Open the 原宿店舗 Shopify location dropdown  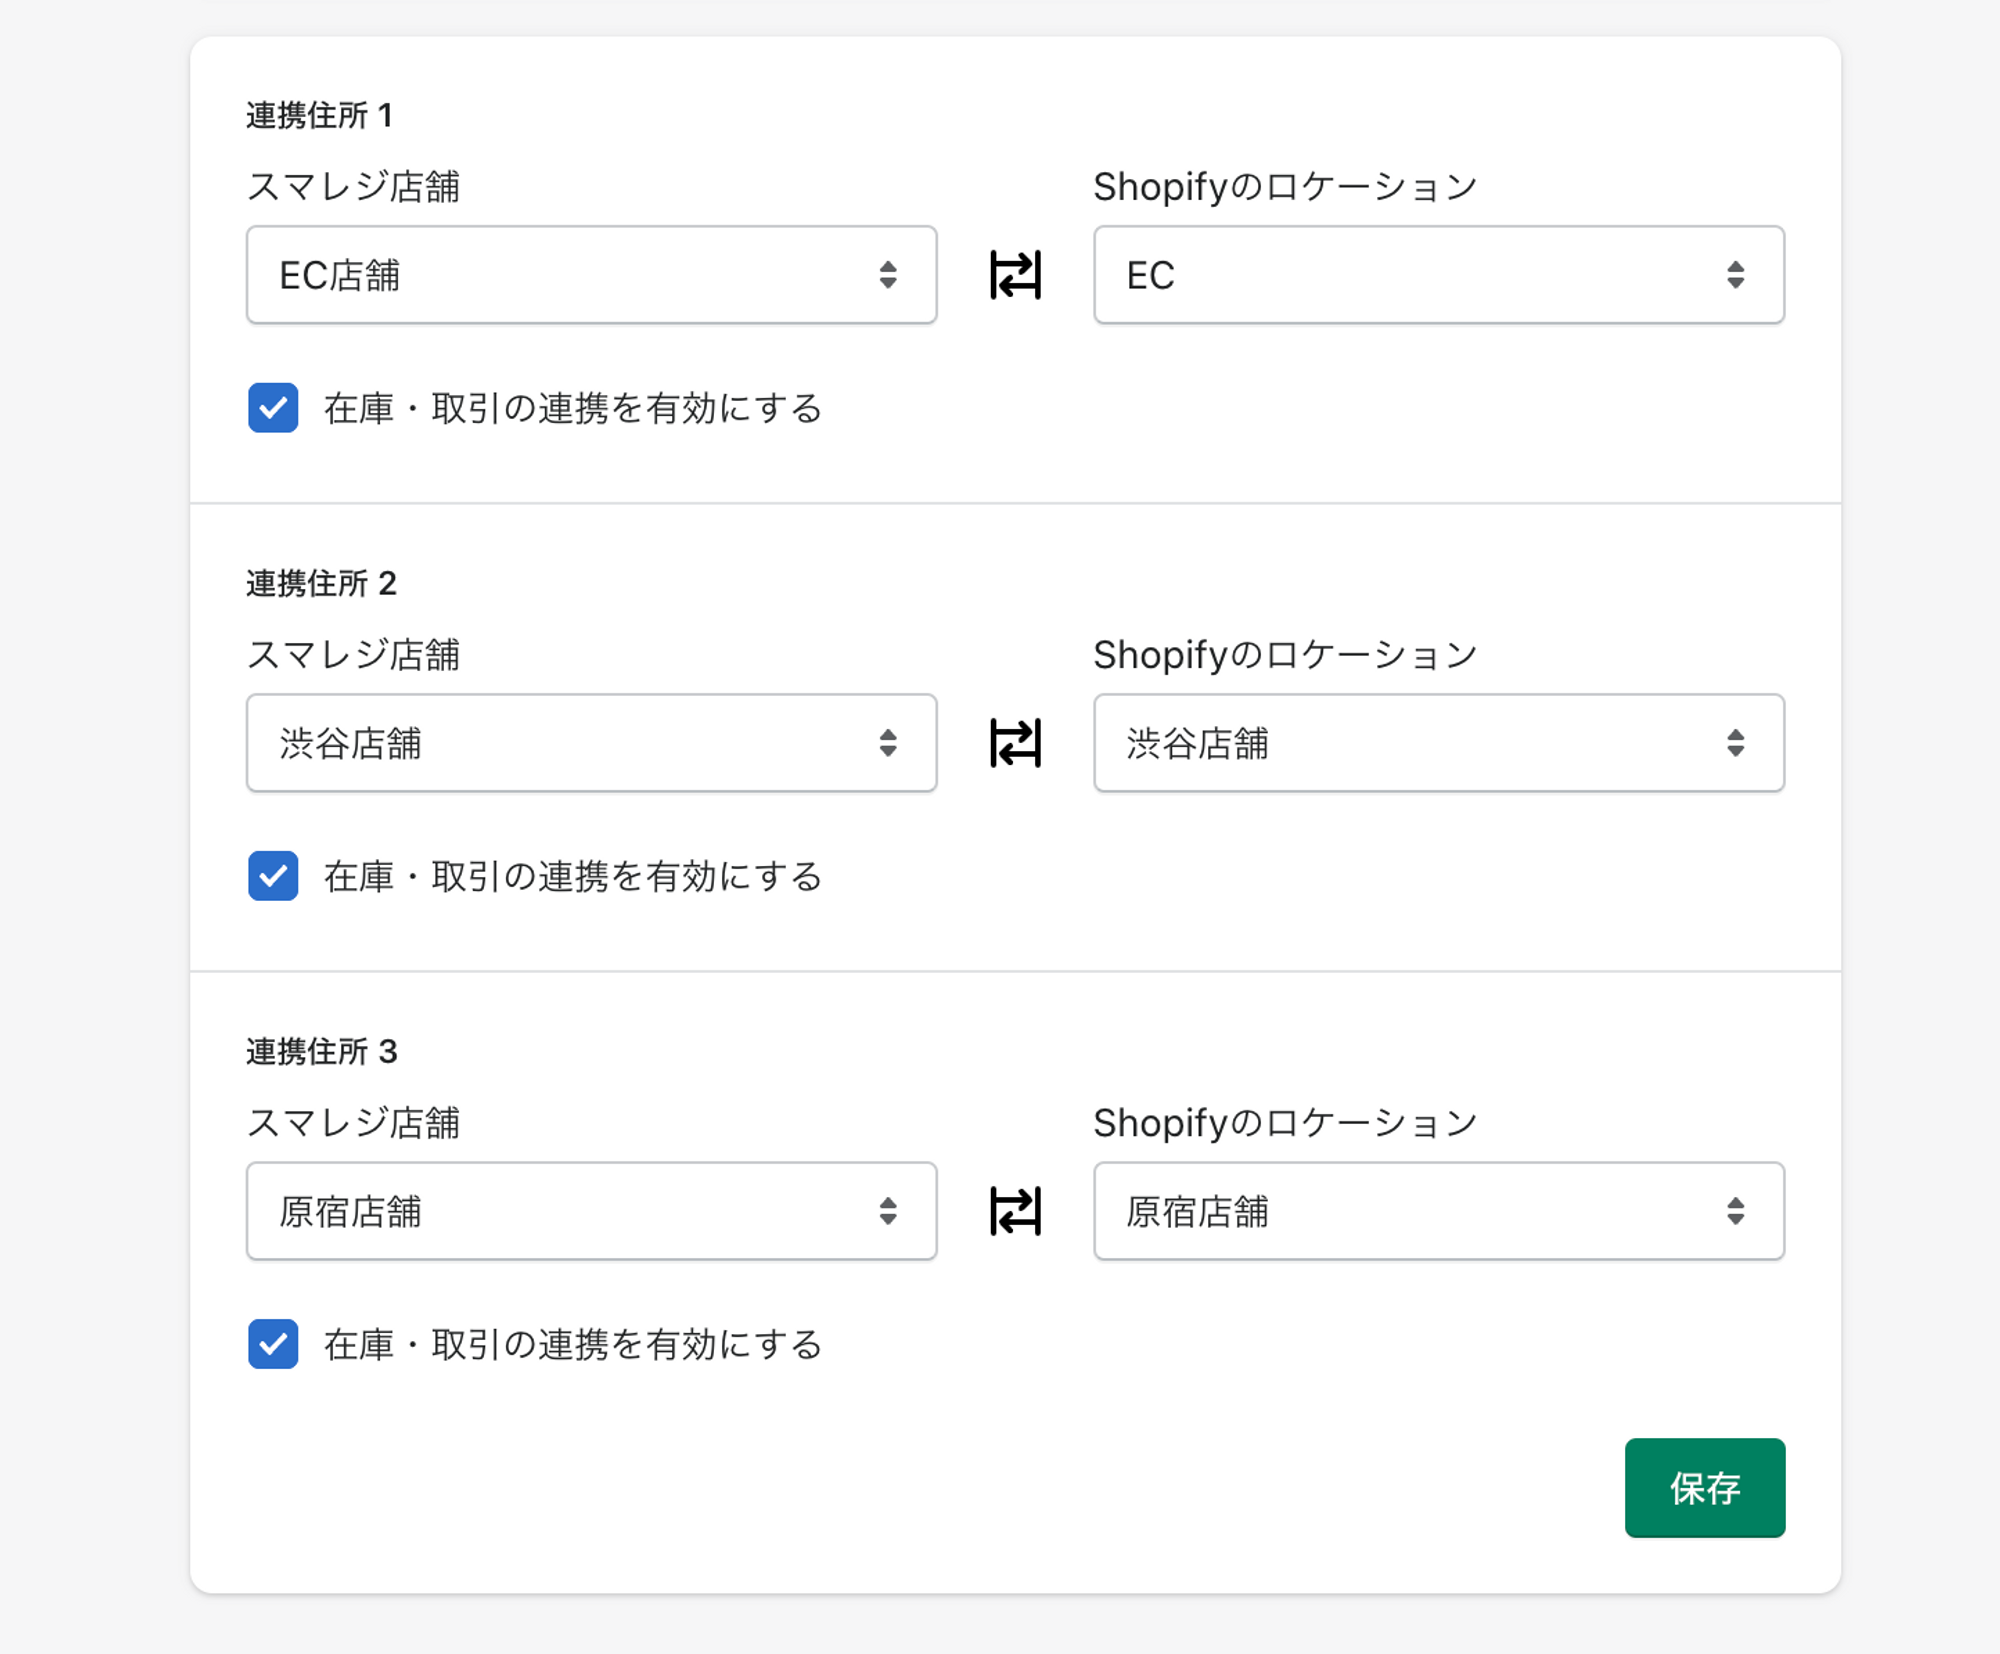click(x=1439, y=1211)
